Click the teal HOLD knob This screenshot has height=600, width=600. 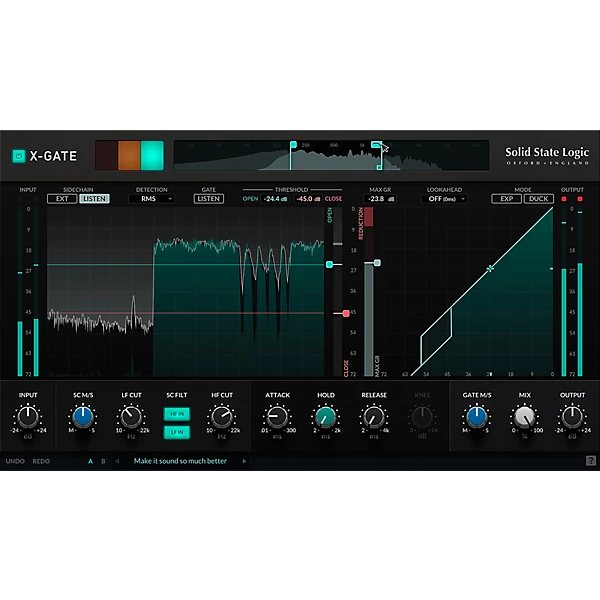tap(326, 417)
